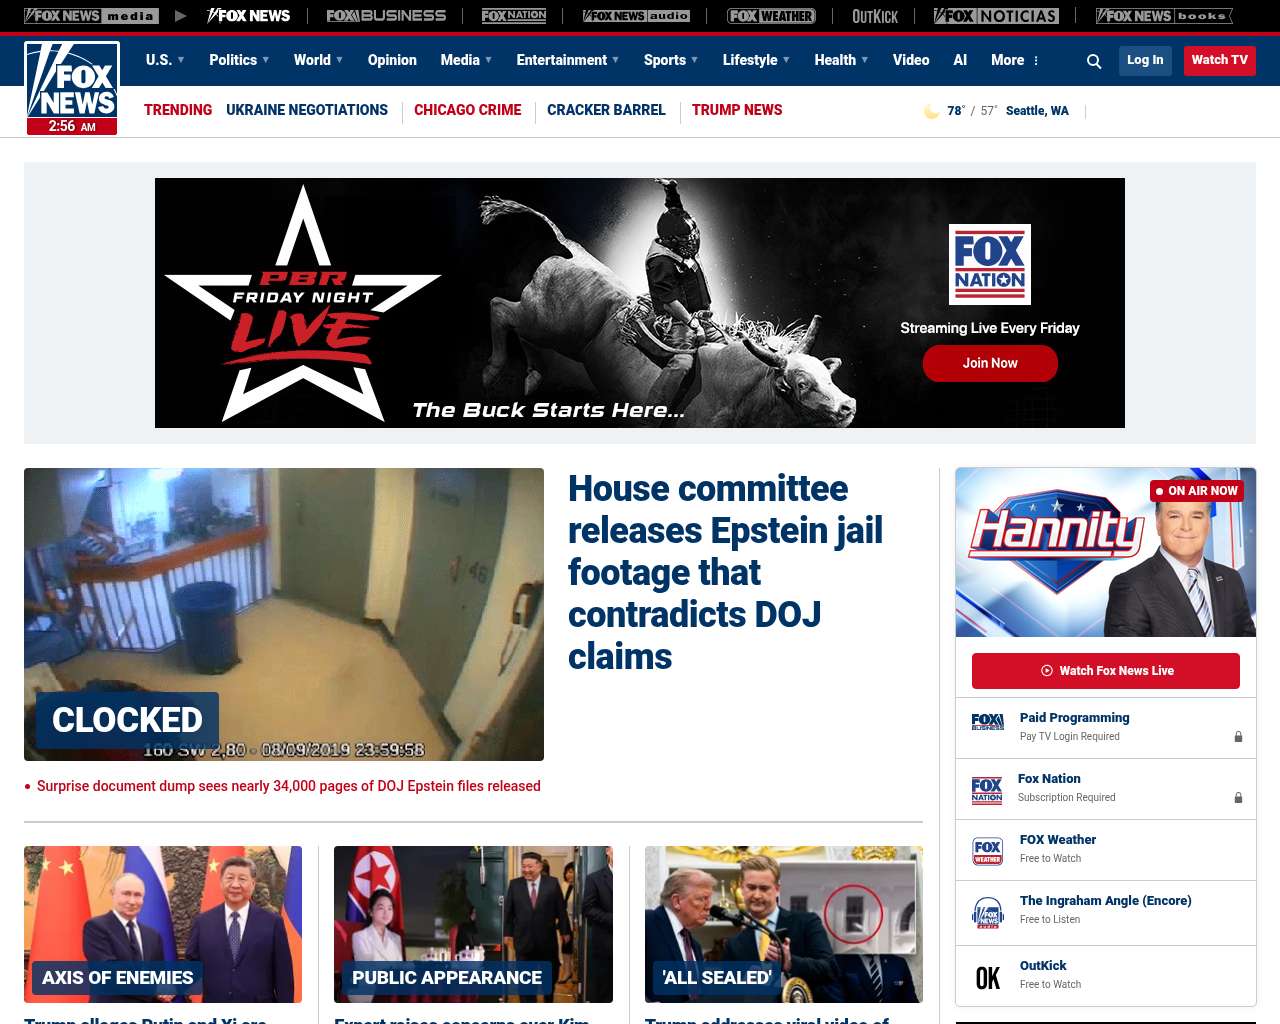Visit OutKick network logo
This screenshot has width=1280, height=1024.
point(875,16)
